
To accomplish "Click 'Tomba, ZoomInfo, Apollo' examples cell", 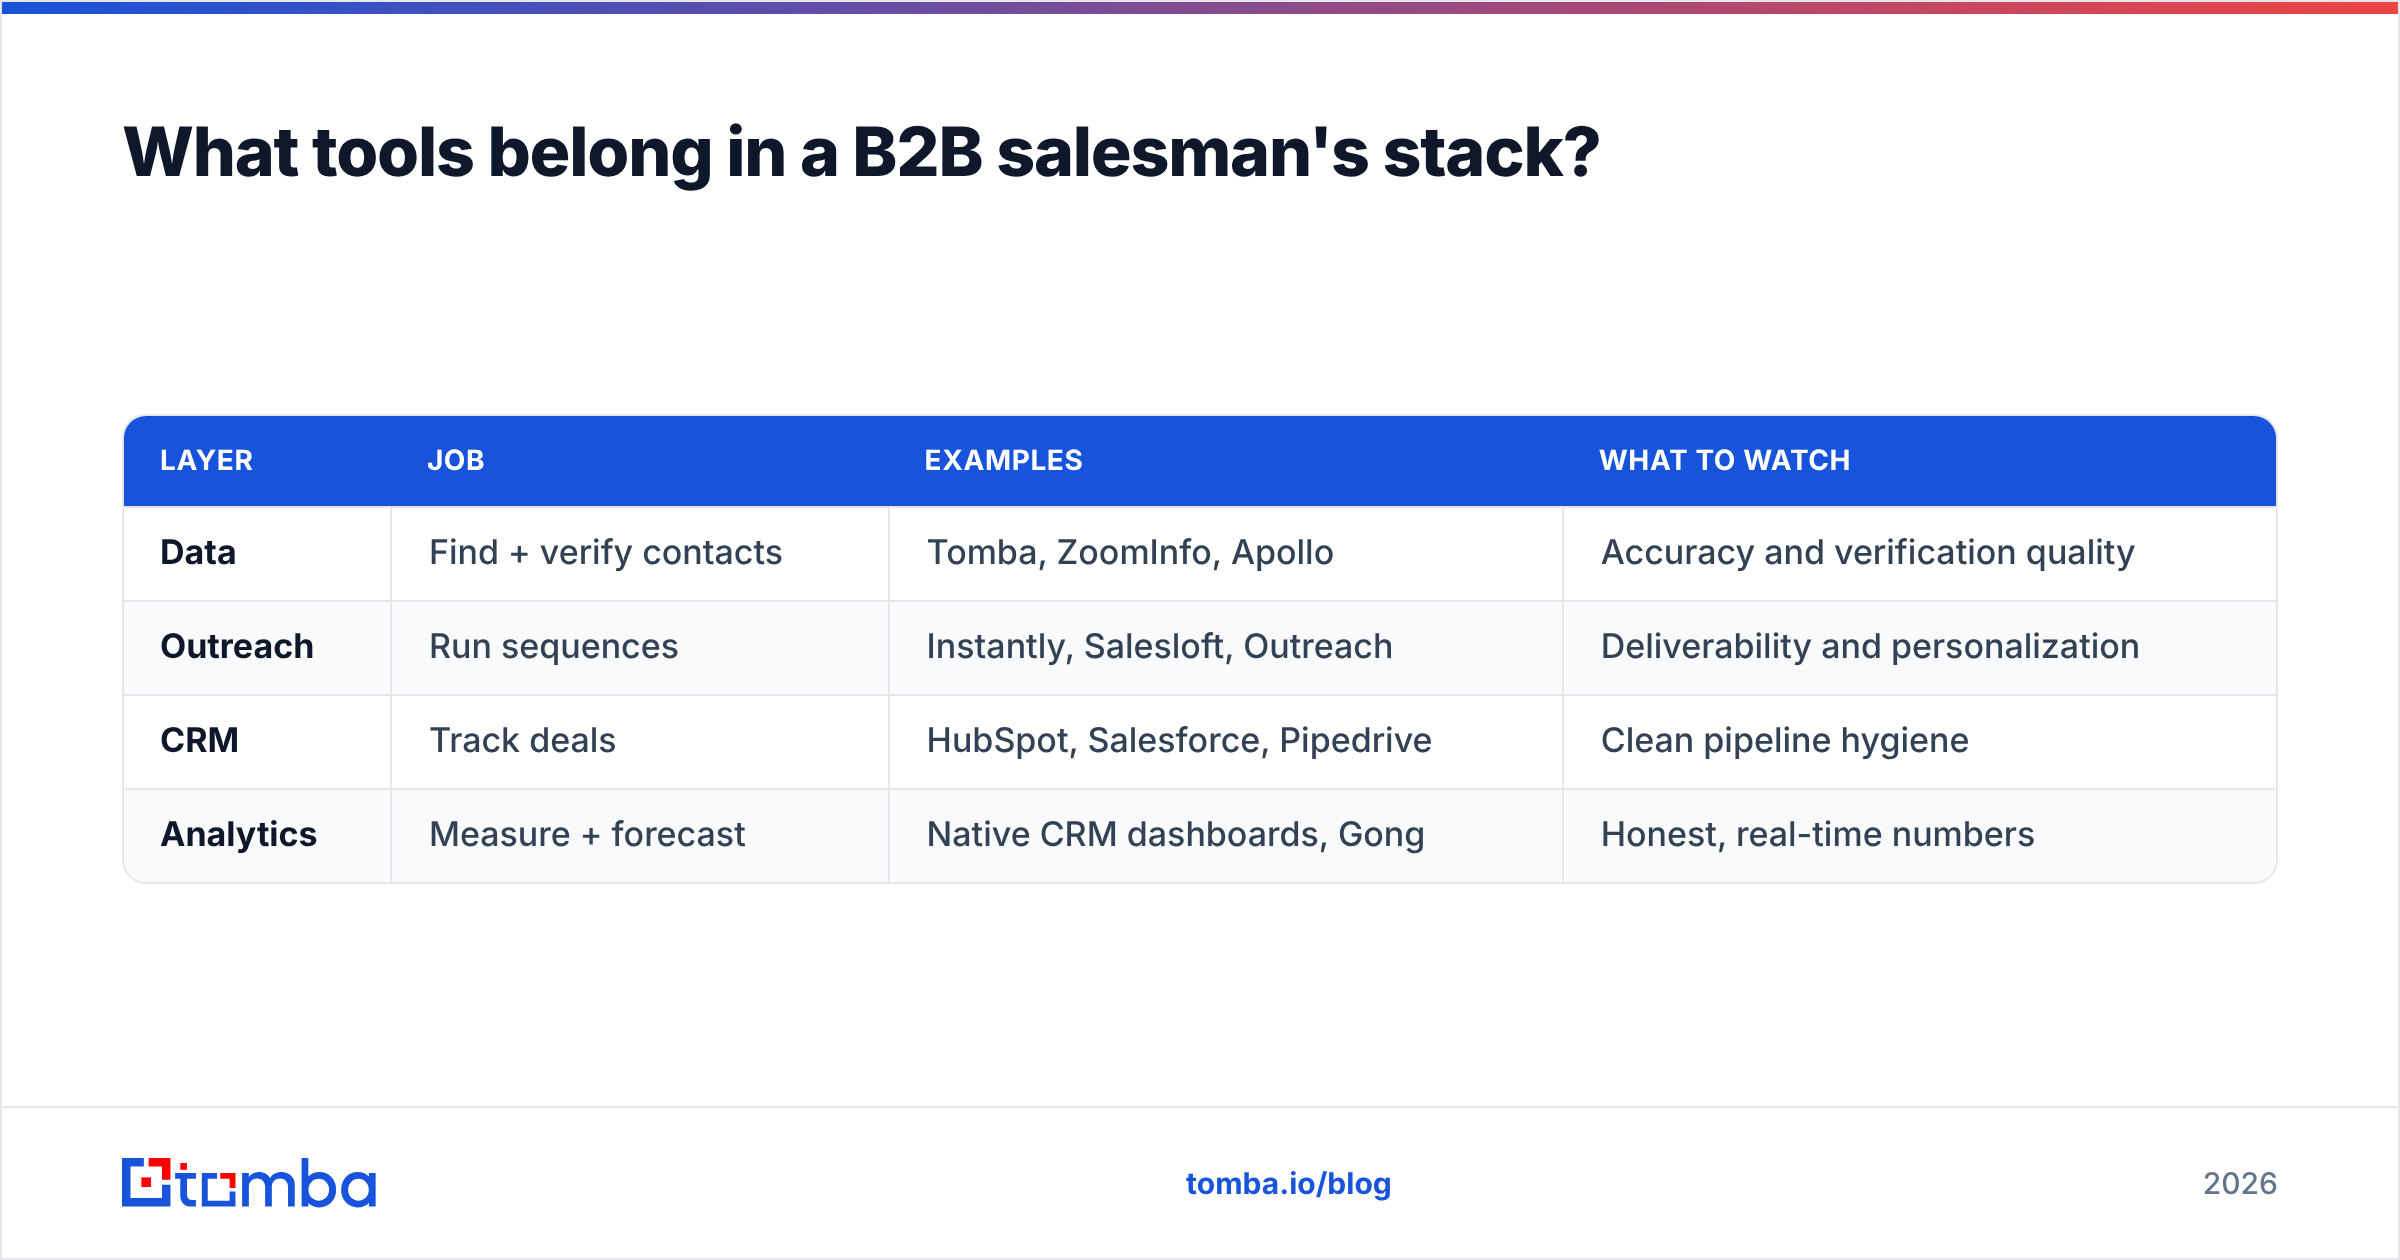I will (1226, 553).
